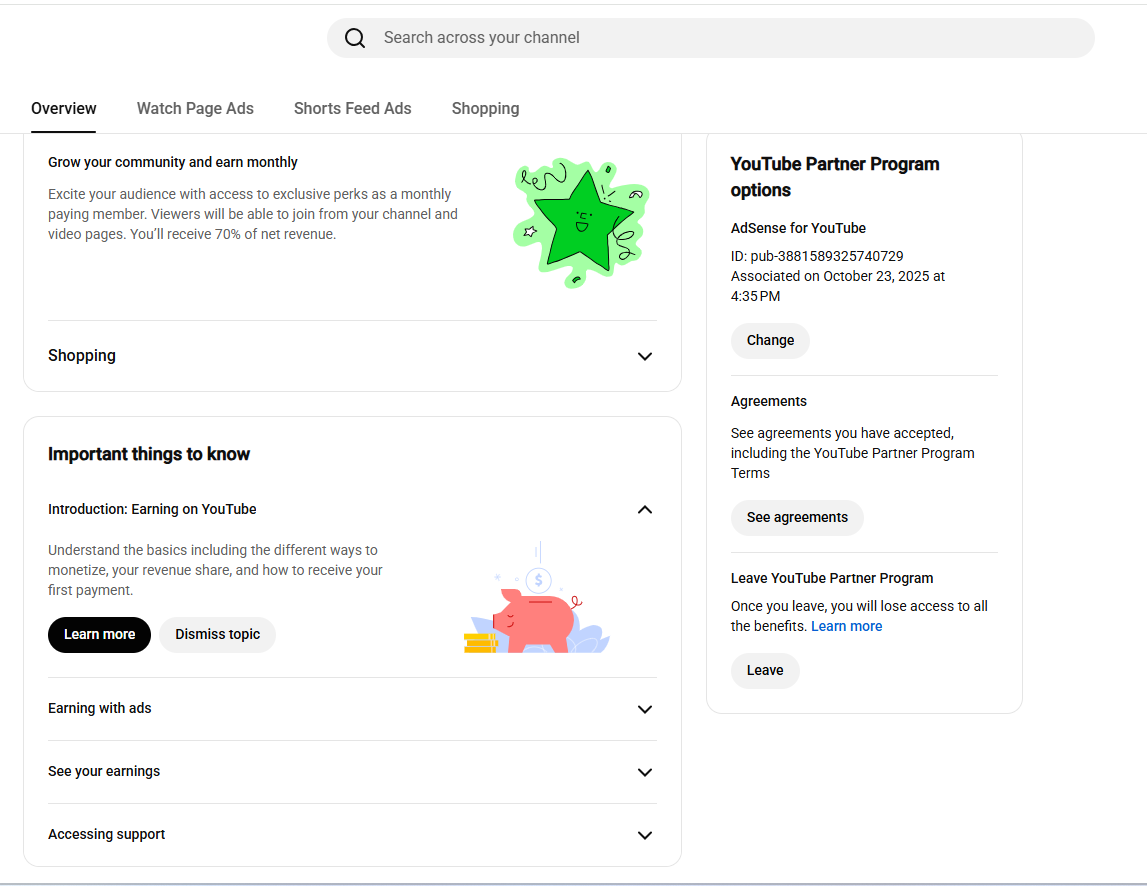Go to the Shopping tab
The width and height of the screenshot is (1147, 886).
pyautogui.click(x=486, y=108)
